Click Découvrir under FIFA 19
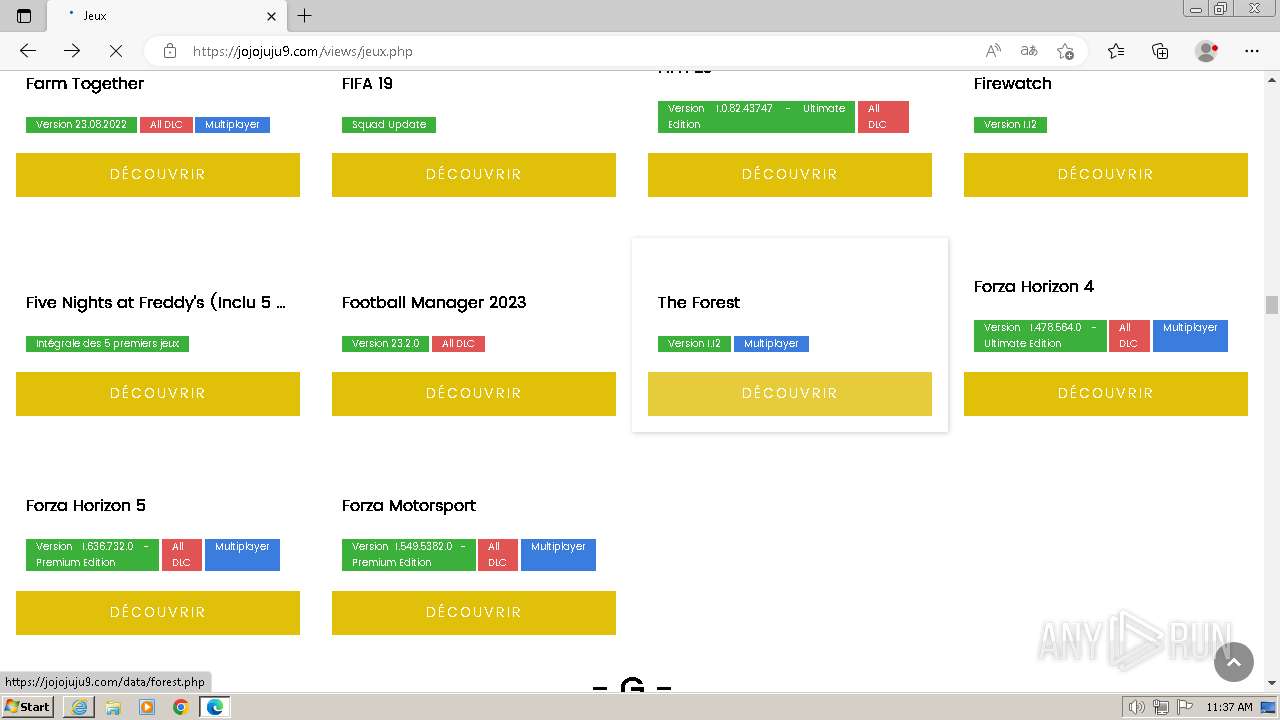The height and width of the screenshot is (720, 1280). tap(474, 175)
